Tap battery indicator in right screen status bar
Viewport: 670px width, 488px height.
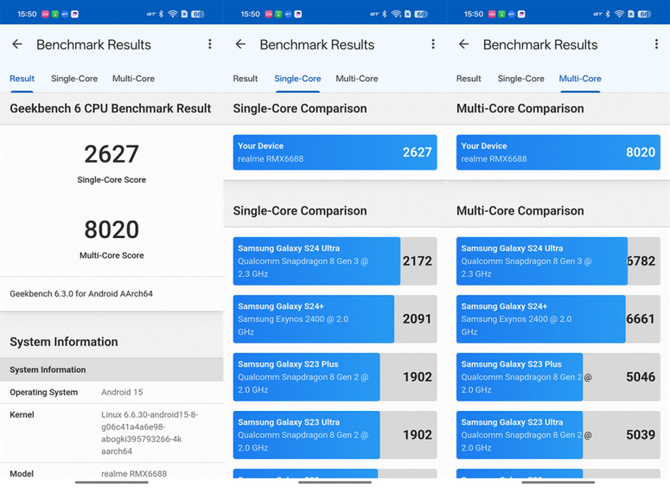point(644,14)
